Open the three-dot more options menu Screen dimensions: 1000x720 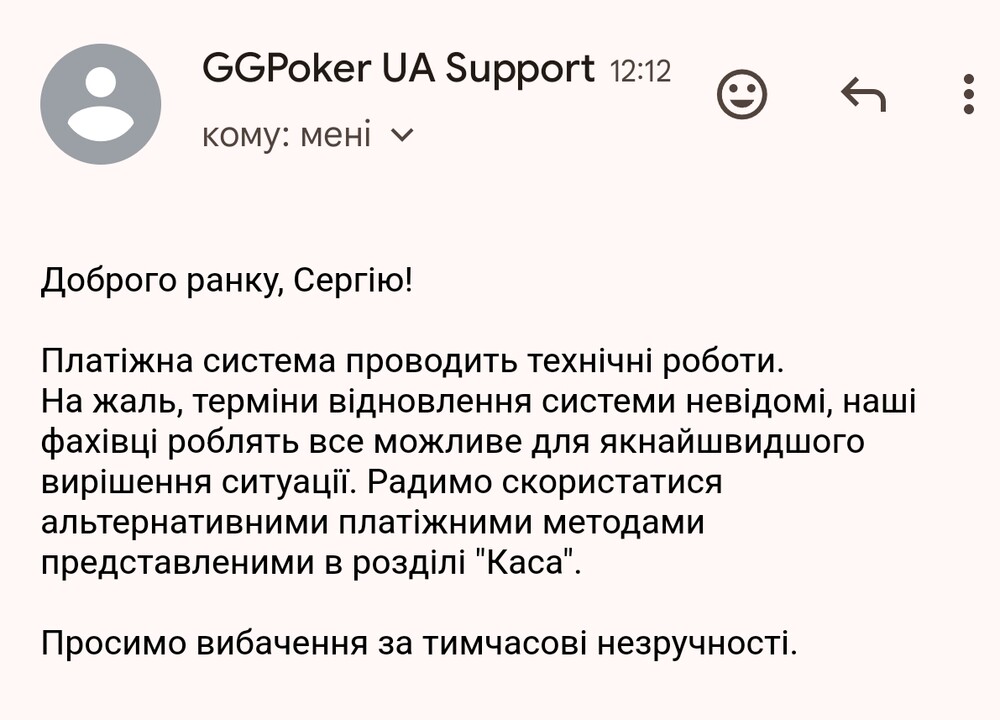pos(969,94)
